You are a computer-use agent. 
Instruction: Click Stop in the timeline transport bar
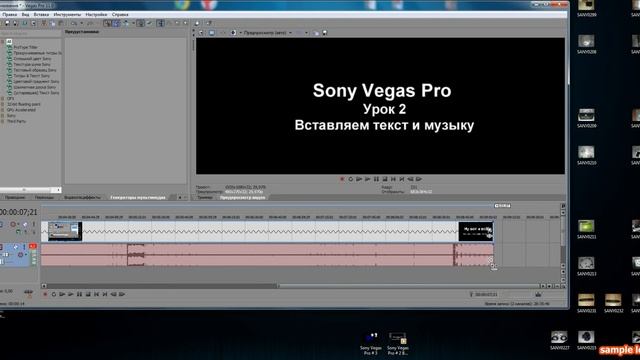(x=88, y=294)
